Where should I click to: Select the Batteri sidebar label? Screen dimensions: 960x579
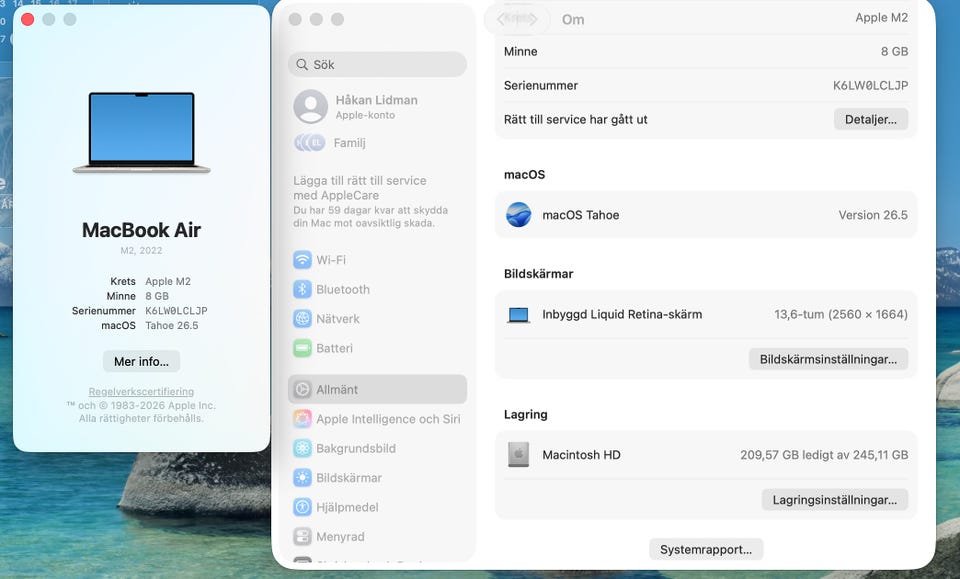point(334,348)
